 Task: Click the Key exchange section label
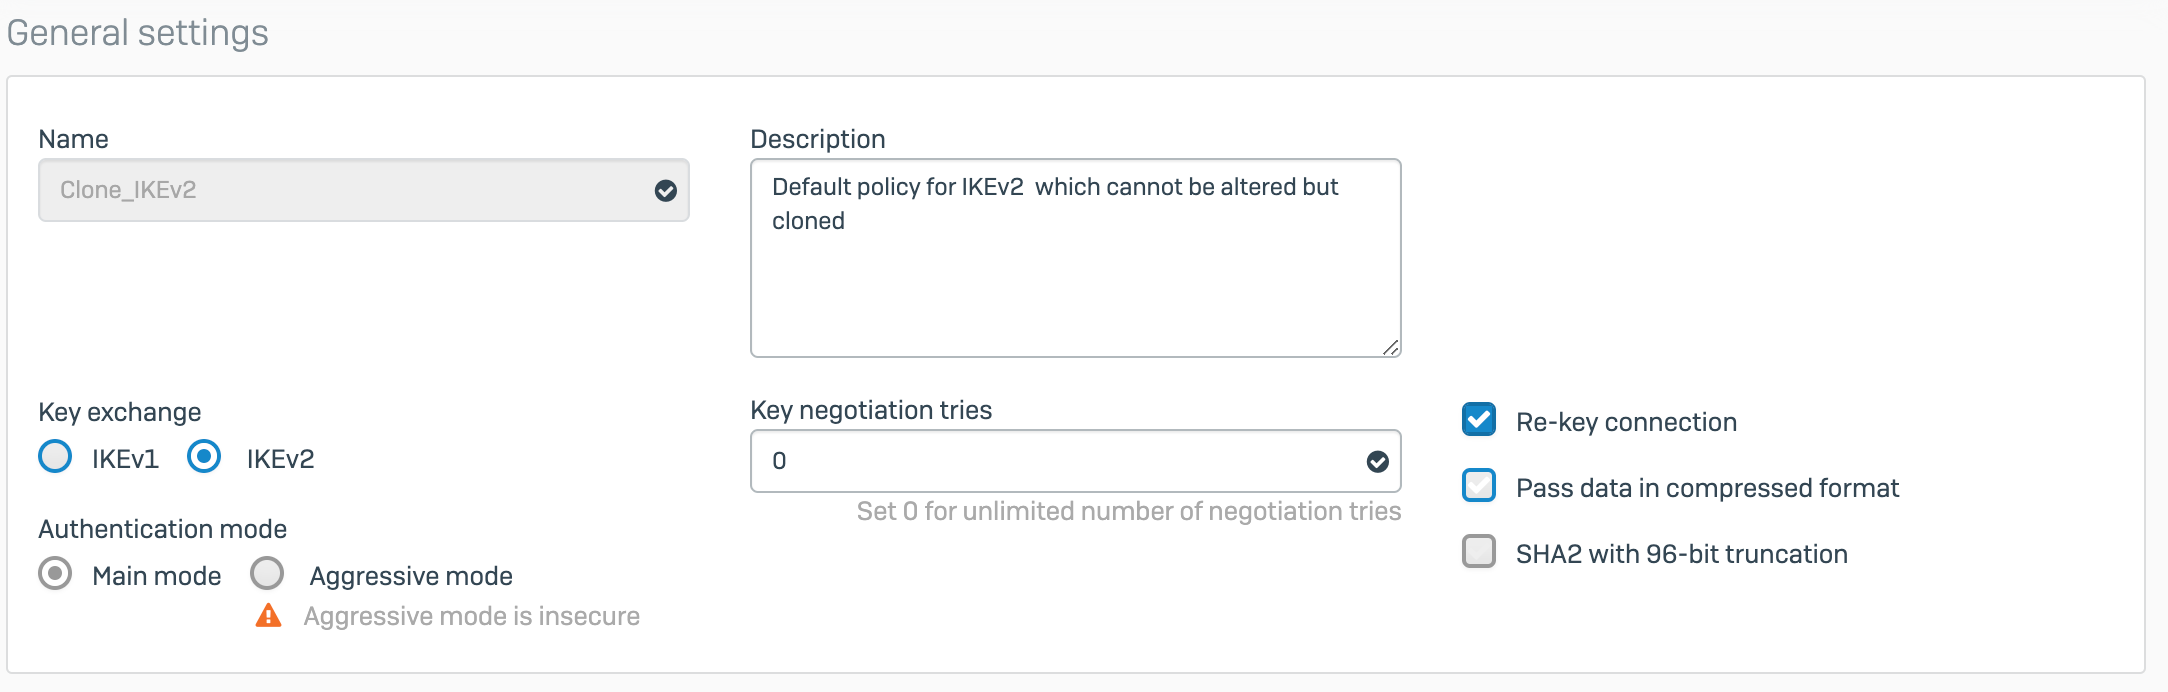[120, 412]
